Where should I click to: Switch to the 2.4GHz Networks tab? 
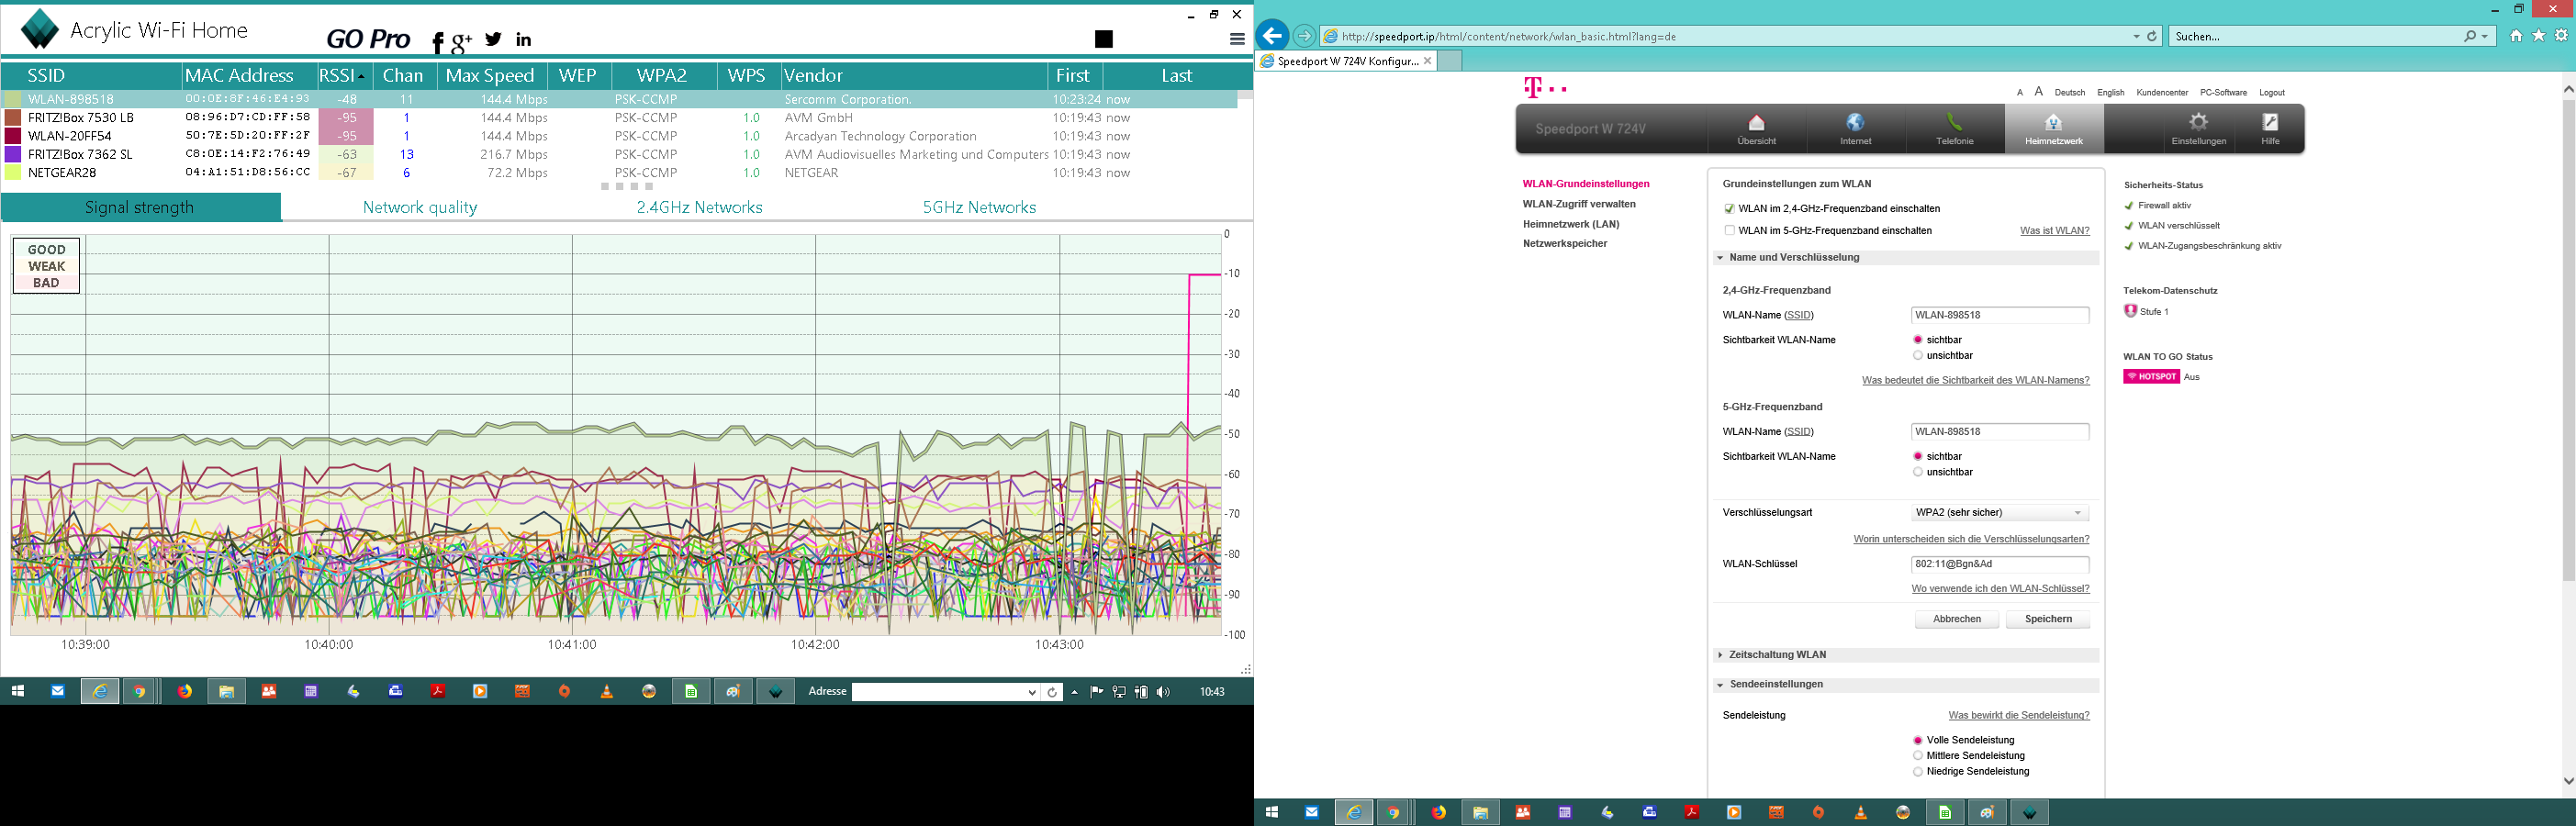pyautogui.click(x=700, y=207)
